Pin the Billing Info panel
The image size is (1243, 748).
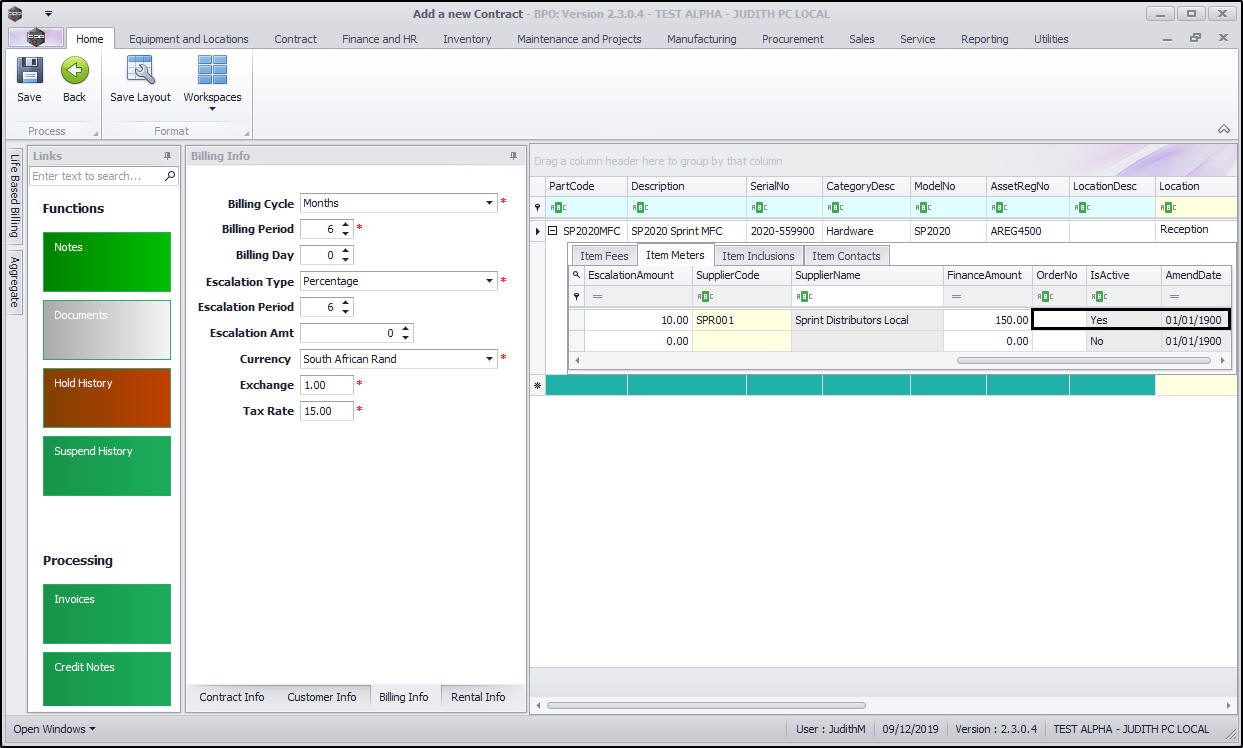tap(514, 156)
